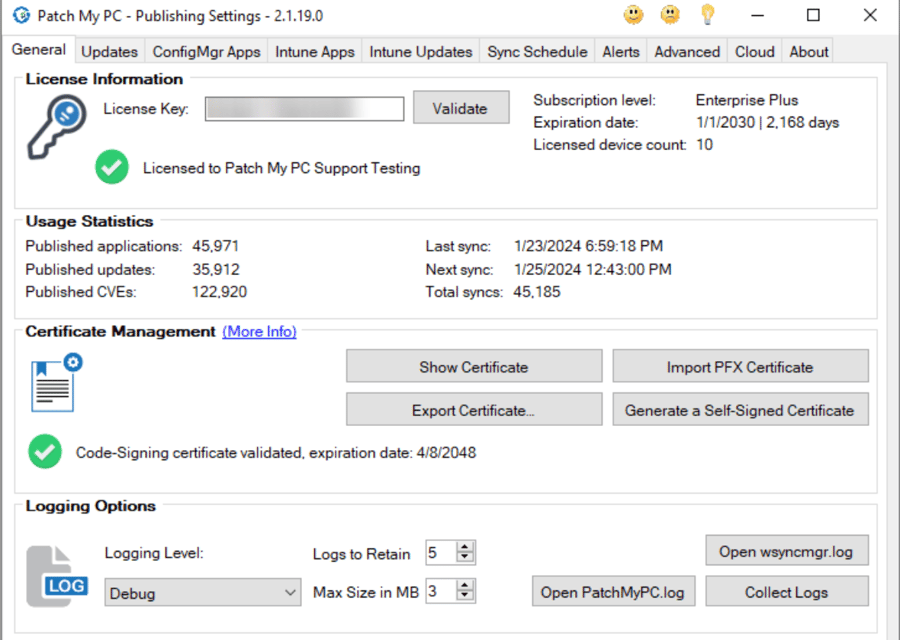Viewport: 900px width, 640px height.
Task: Click inside the License Key field
Action: 304,108
